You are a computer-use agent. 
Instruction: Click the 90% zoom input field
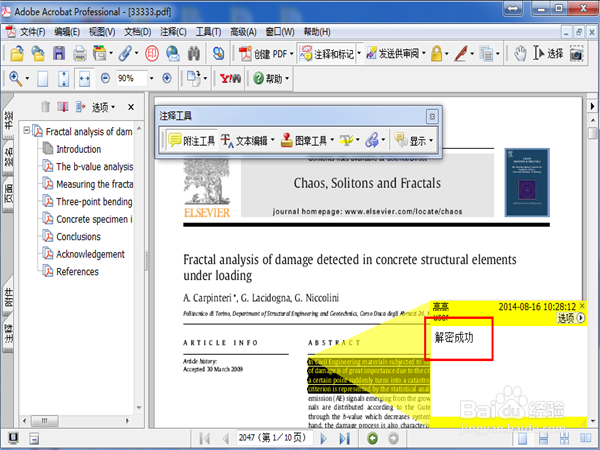click(131, 78)
